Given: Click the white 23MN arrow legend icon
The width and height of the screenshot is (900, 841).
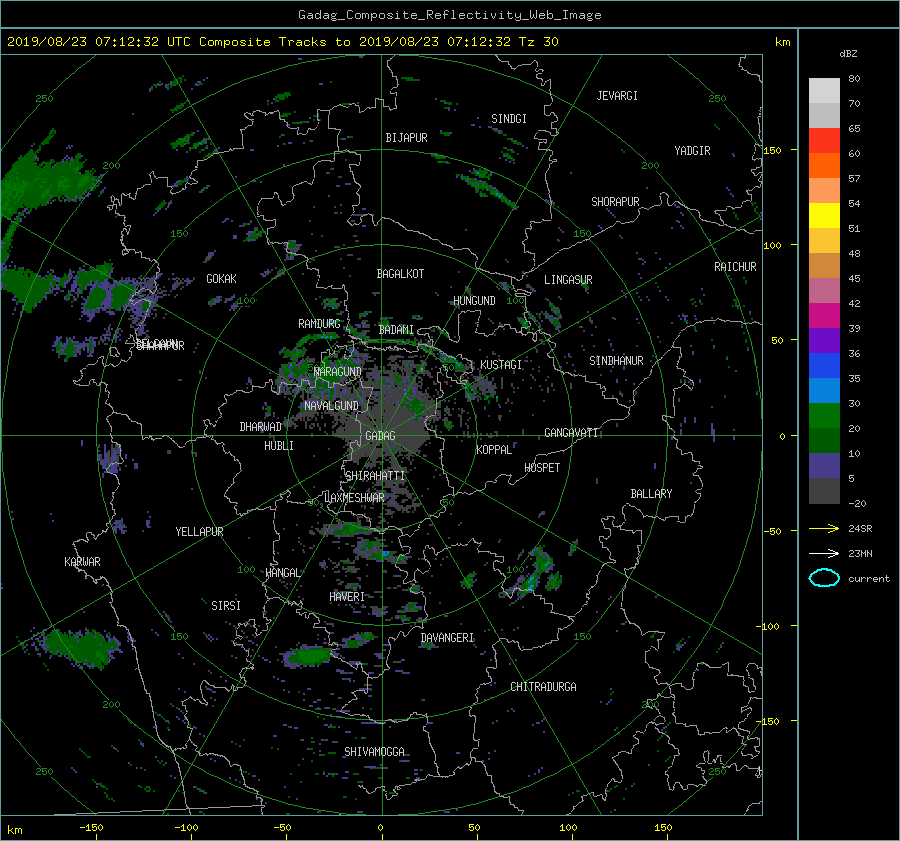Looking at the screenshot, I should click(x=824, y=553).
